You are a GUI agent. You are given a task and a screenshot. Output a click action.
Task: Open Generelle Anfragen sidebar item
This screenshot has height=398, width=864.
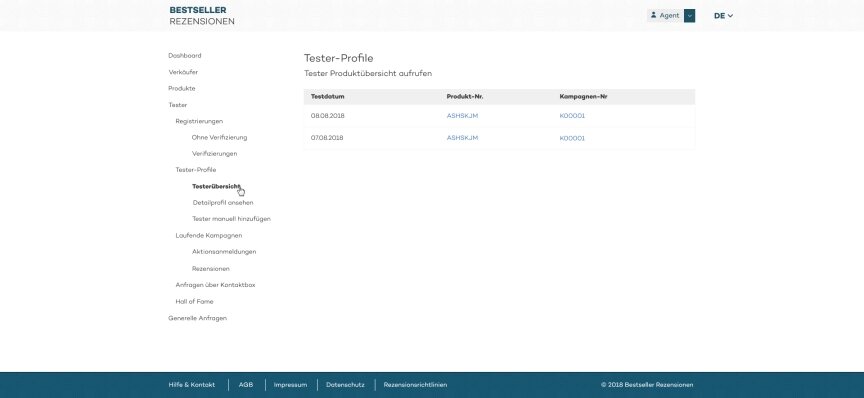(197, 318)
